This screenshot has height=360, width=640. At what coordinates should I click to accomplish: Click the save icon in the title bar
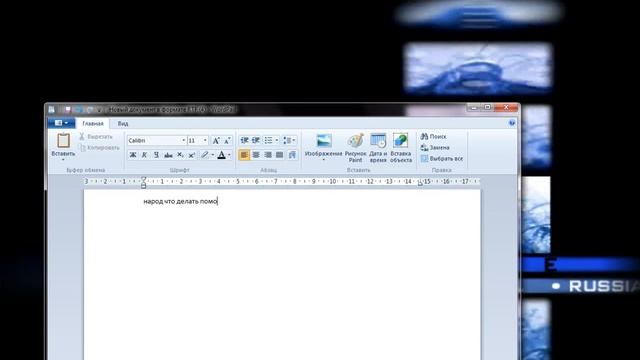67,109
